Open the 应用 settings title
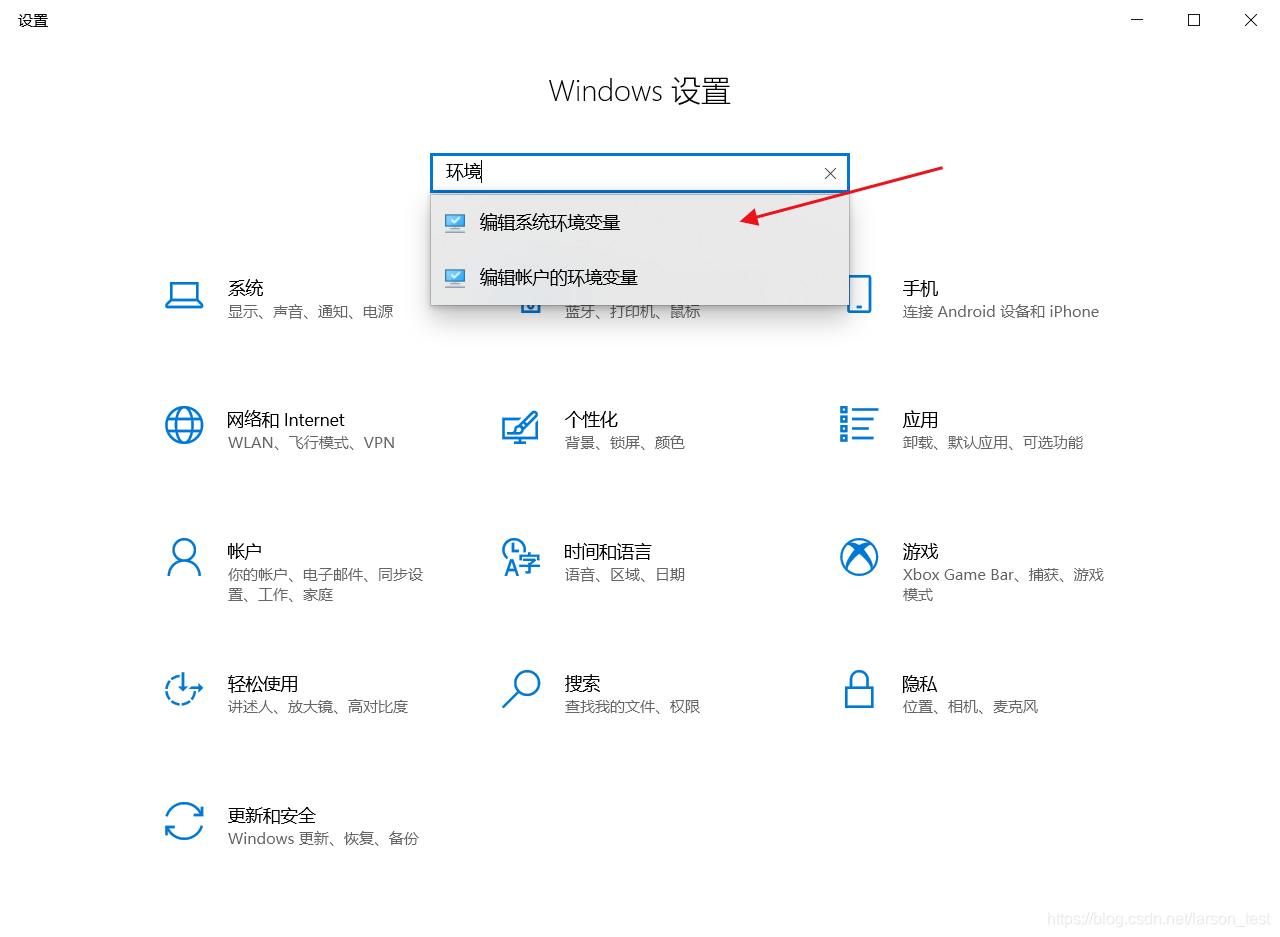 pyautogui.click(x=920, y=420)
